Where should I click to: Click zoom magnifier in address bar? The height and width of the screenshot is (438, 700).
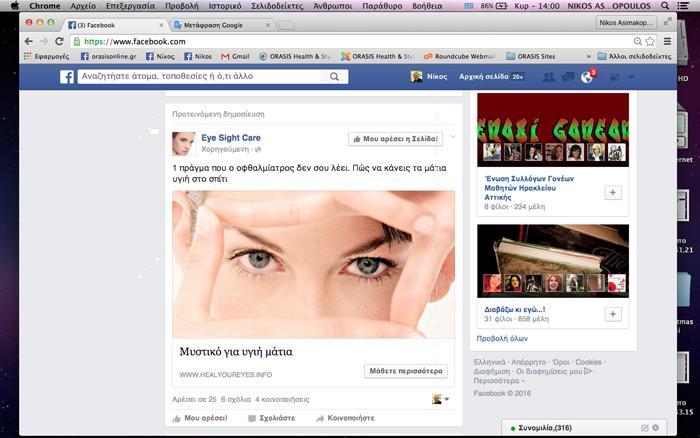tap(638, 42)
